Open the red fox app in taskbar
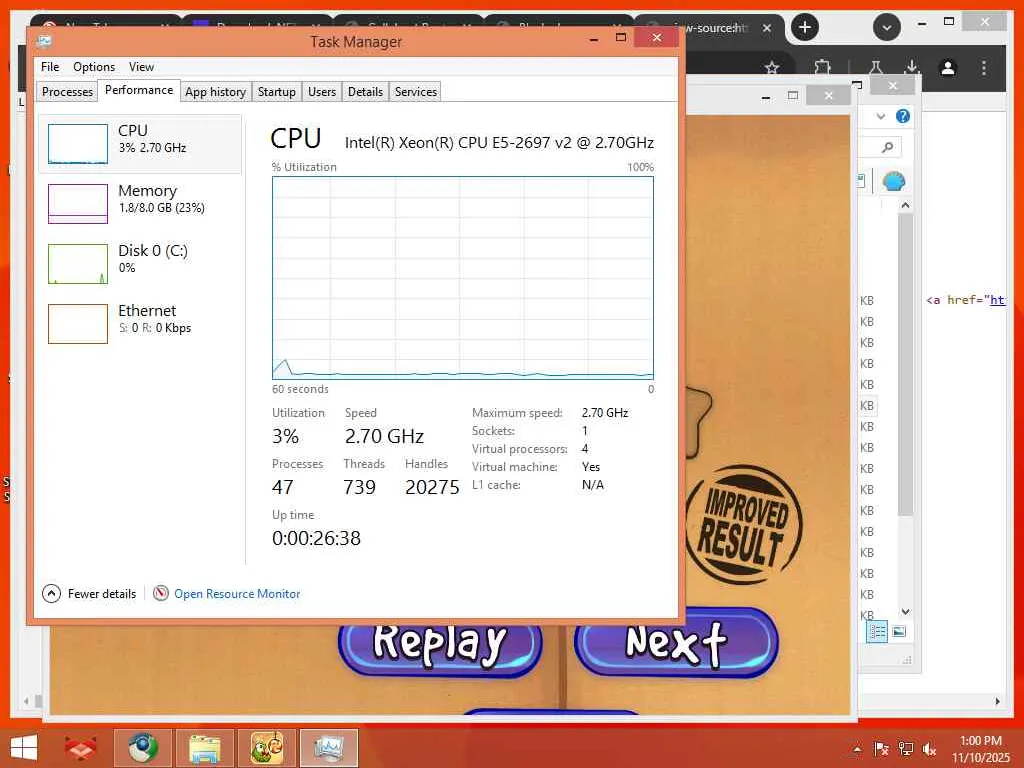The height and width of the screenshot is (768, 1024). 80,748
